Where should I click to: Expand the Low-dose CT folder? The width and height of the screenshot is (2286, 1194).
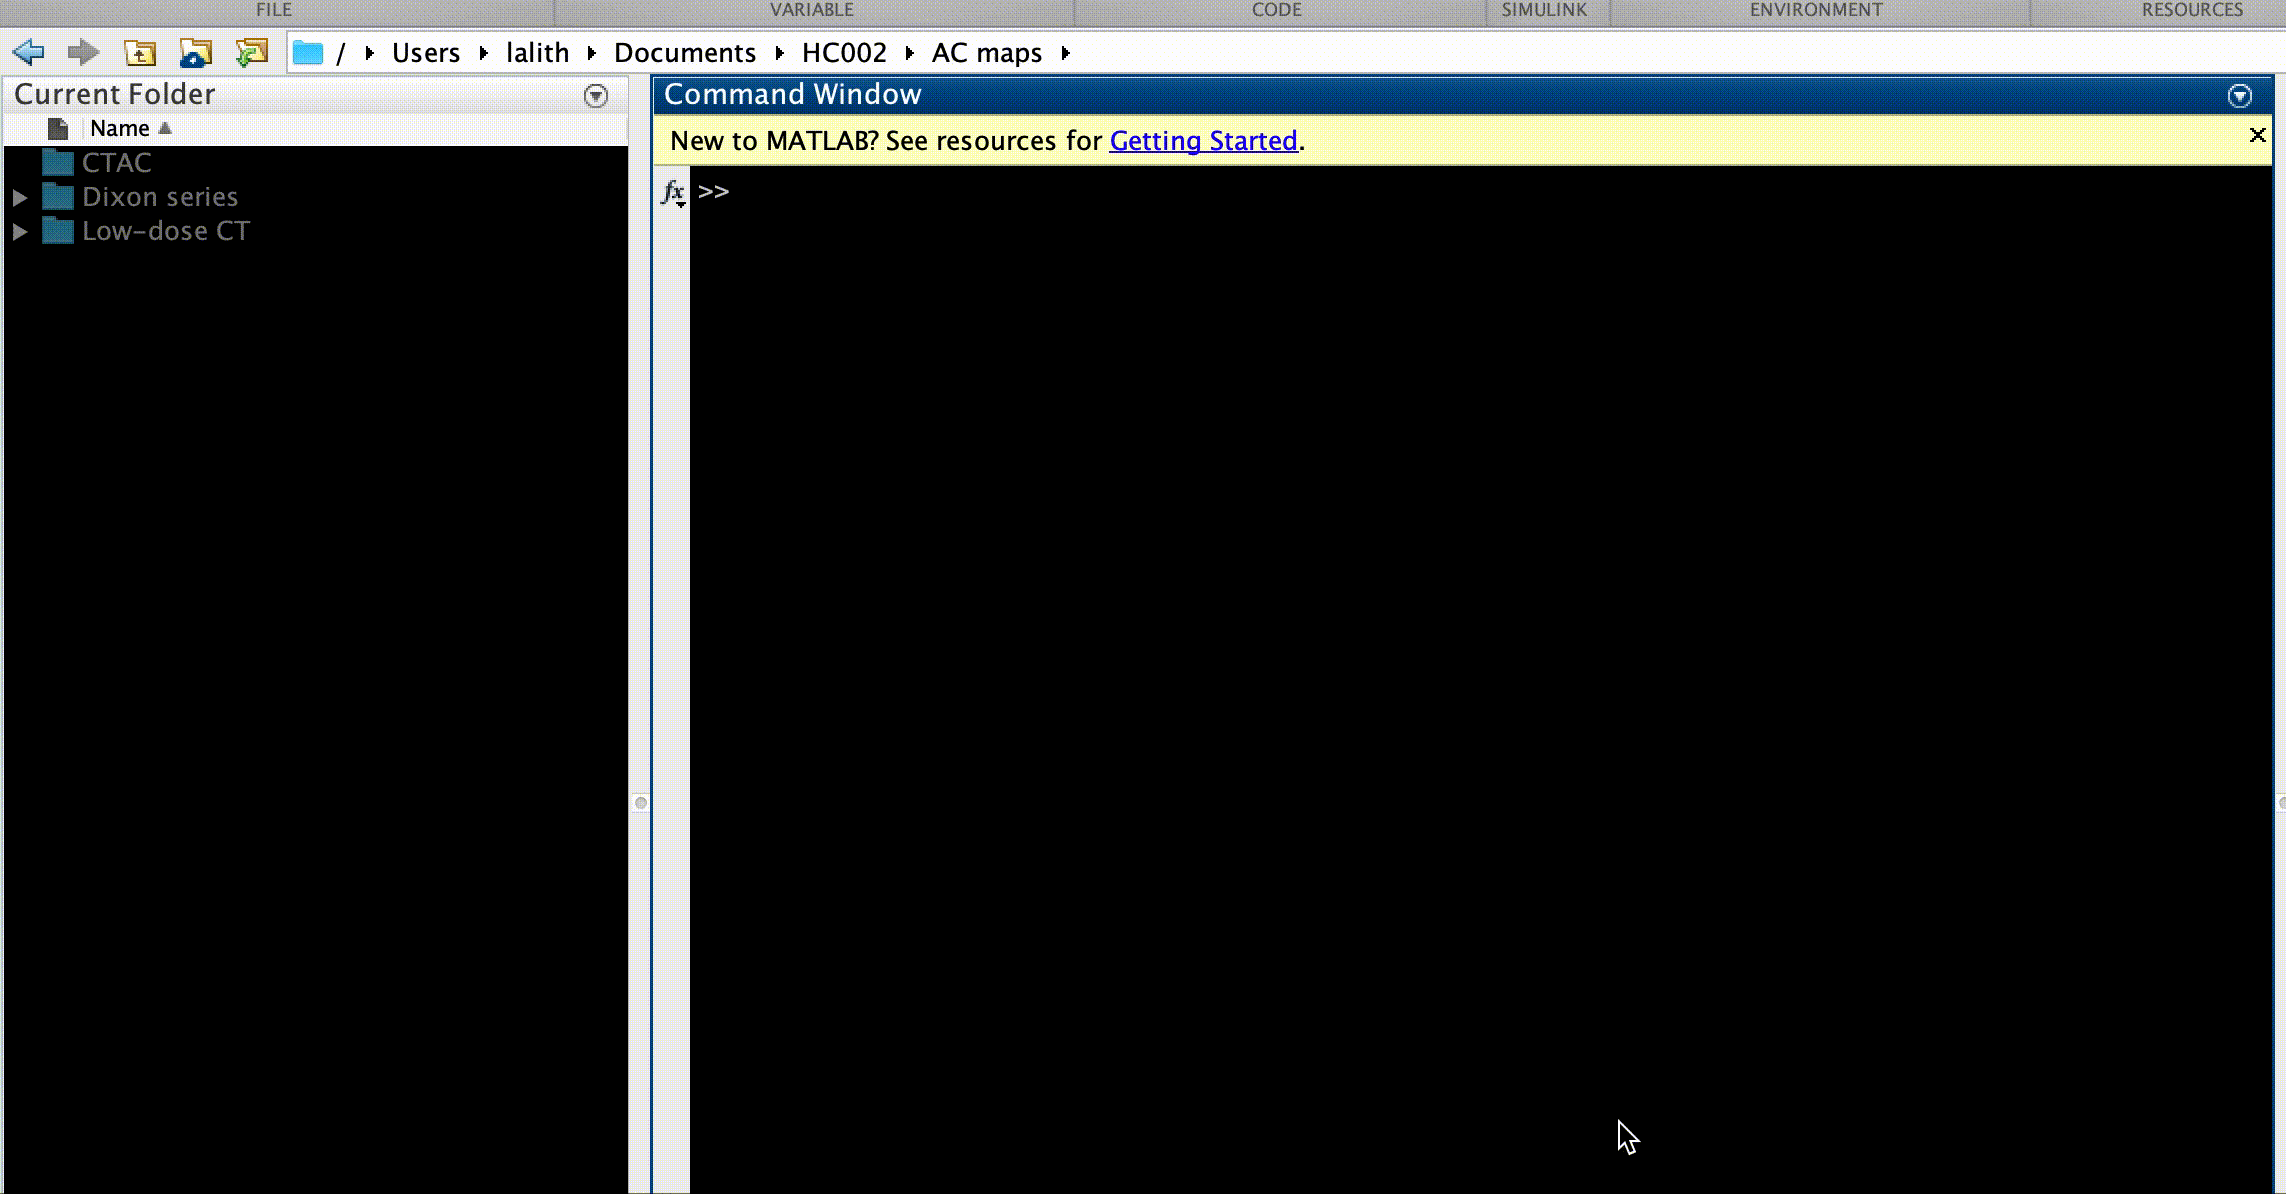click(x=19, y=232)
